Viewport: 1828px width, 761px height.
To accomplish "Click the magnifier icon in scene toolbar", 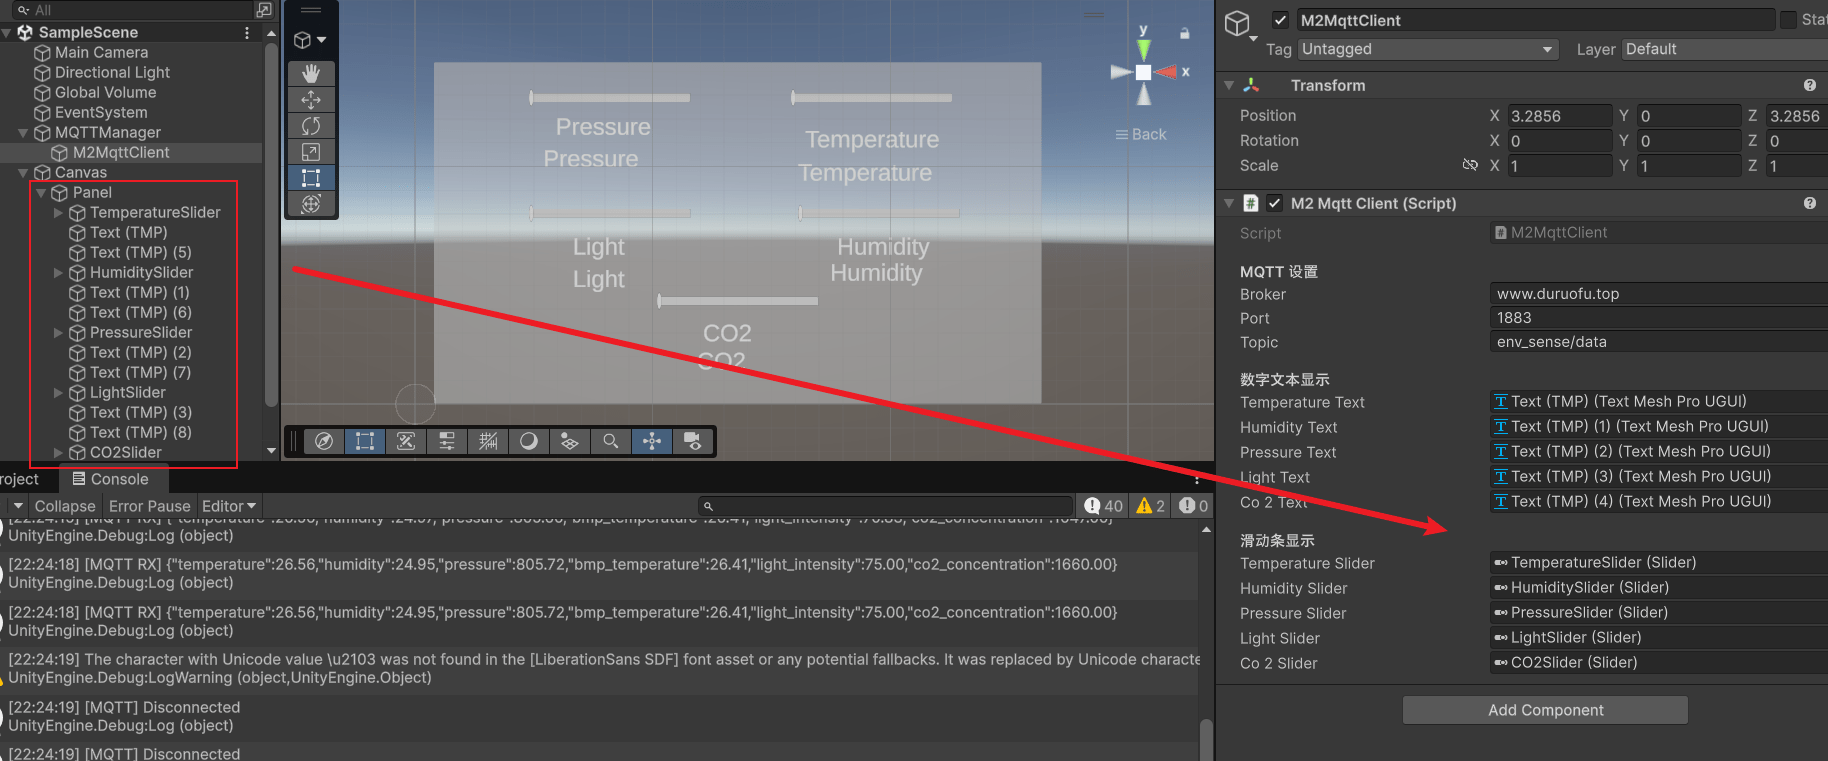I will point(610,441).
